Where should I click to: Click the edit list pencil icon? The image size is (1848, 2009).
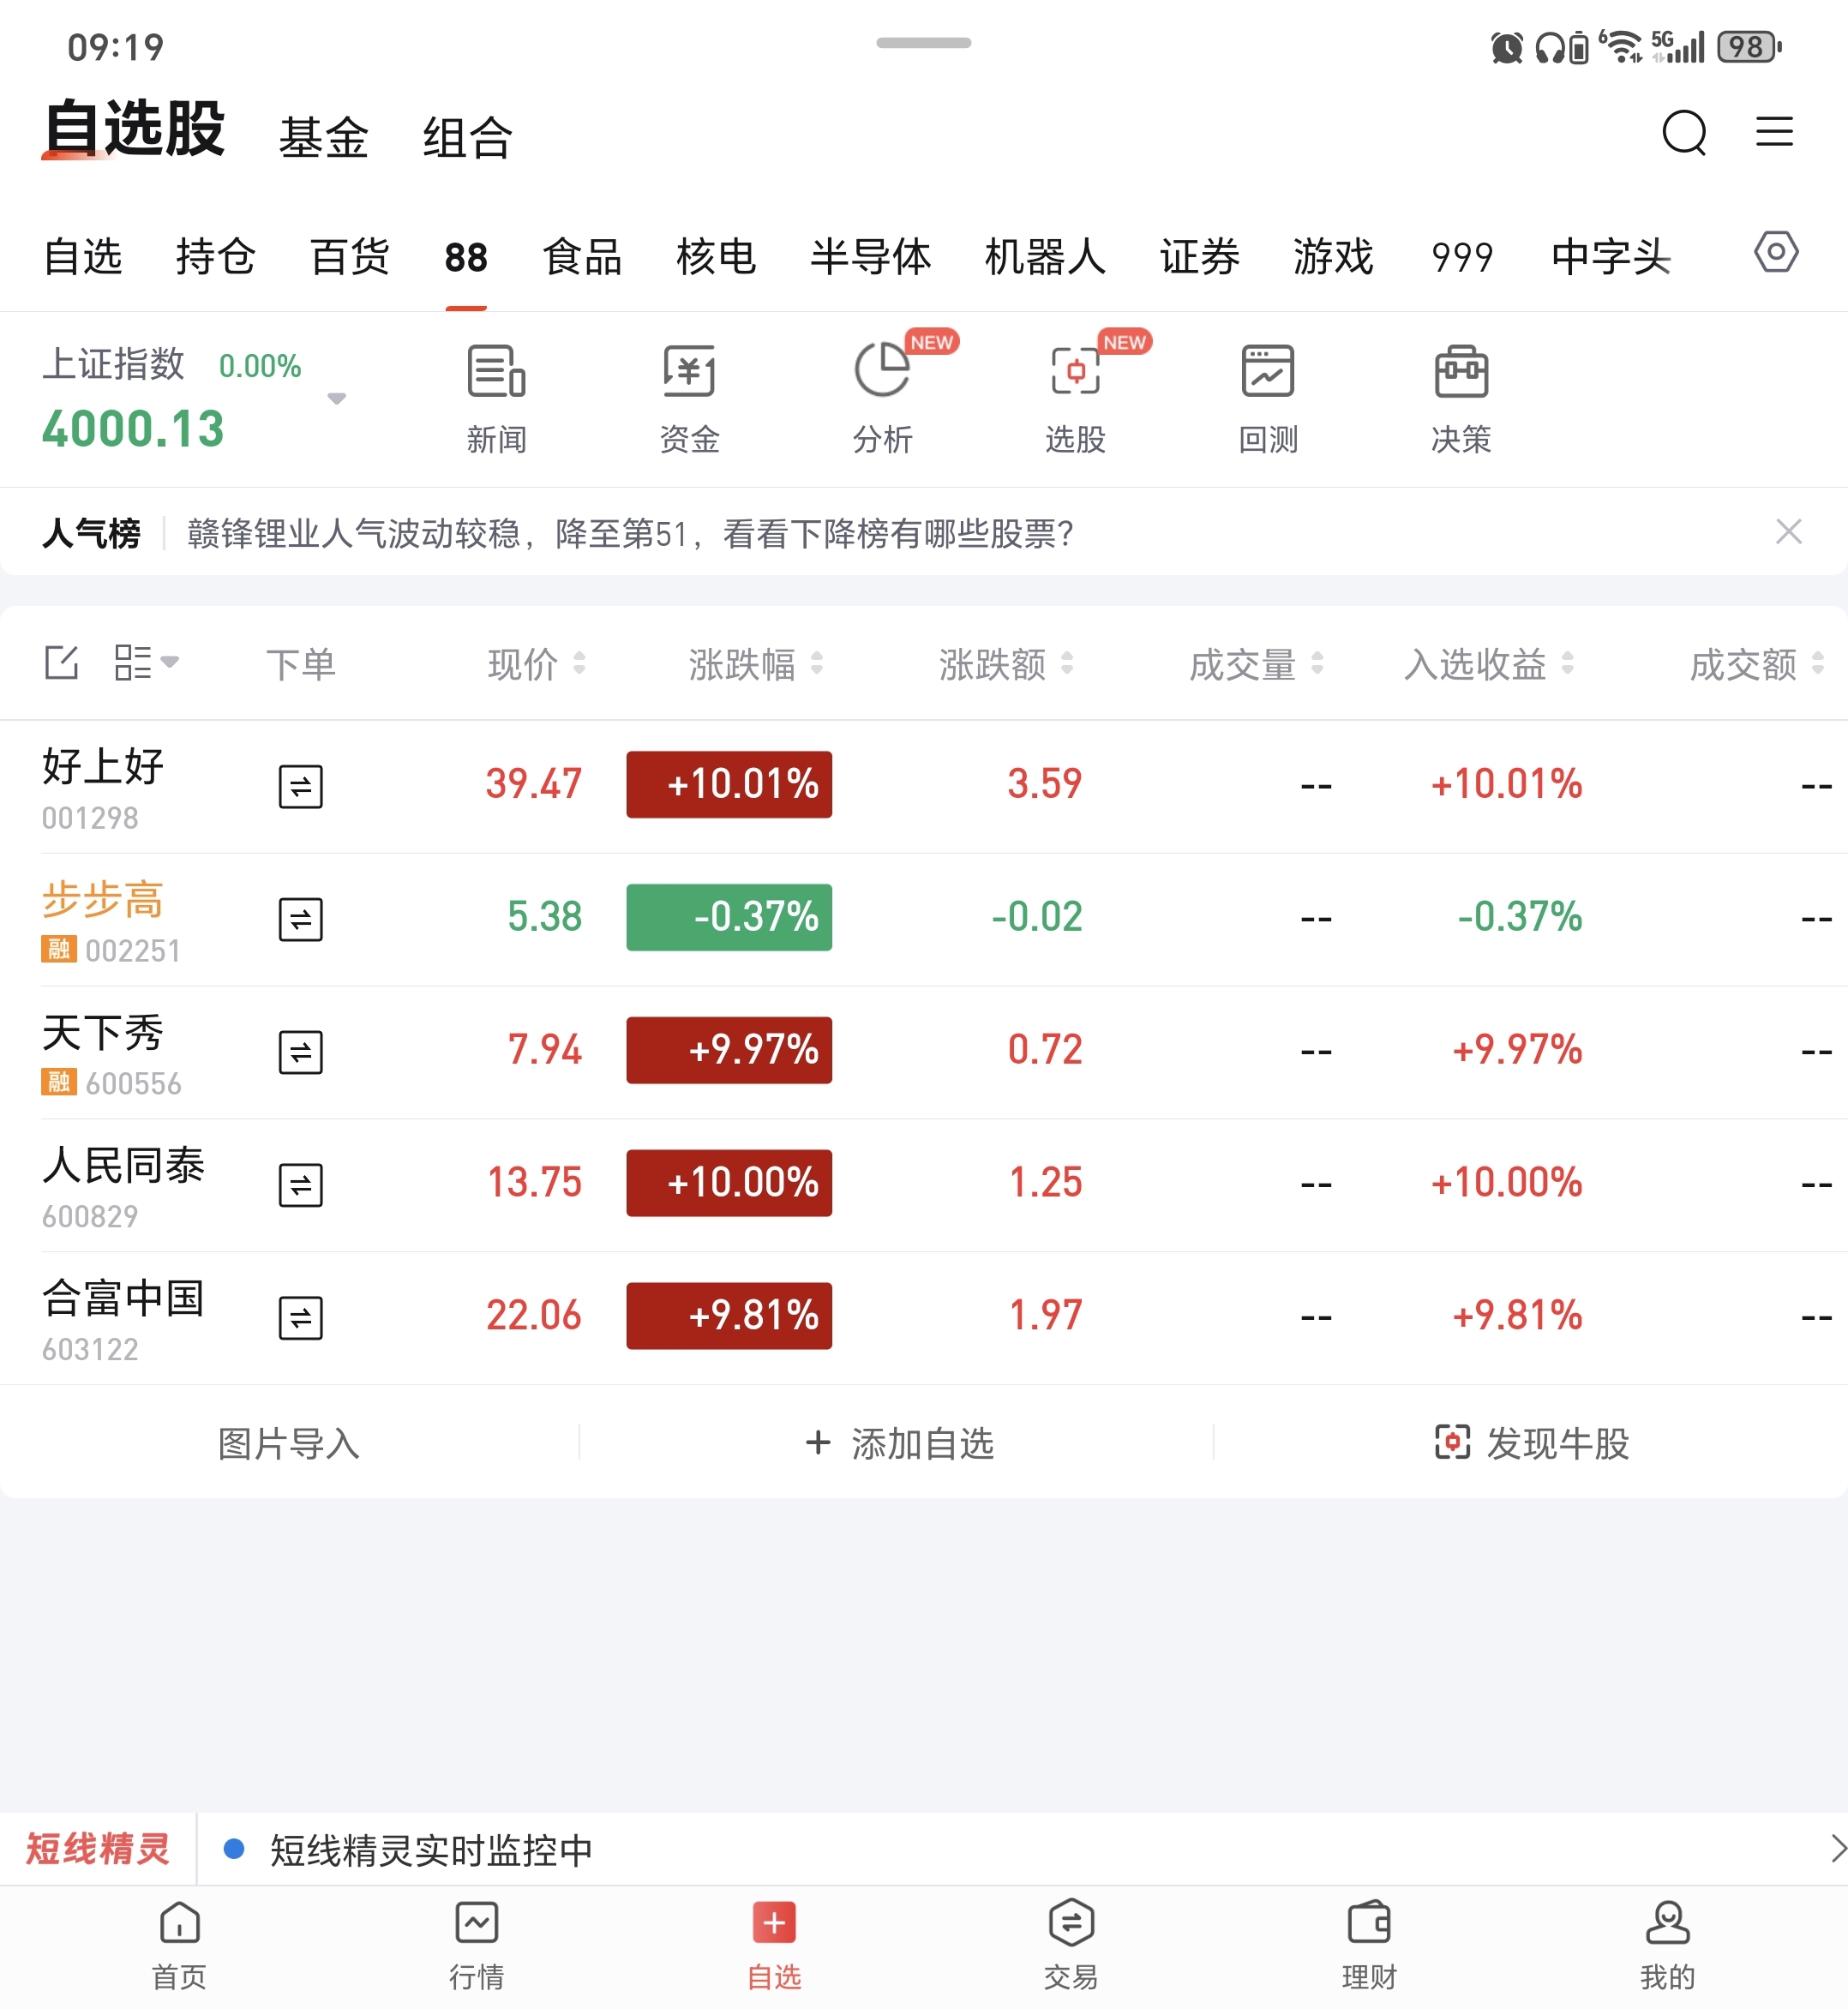(x=62, y=662)
